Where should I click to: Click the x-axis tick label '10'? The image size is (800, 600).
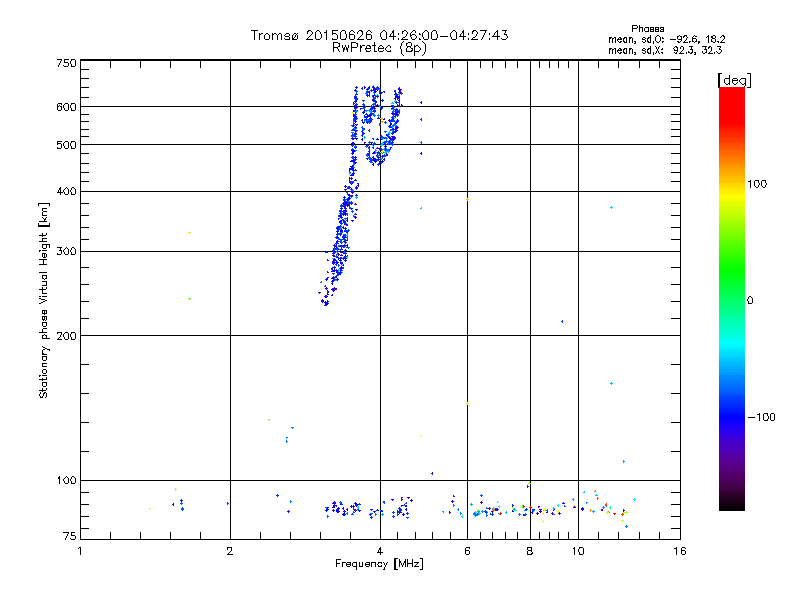point(578,551)
